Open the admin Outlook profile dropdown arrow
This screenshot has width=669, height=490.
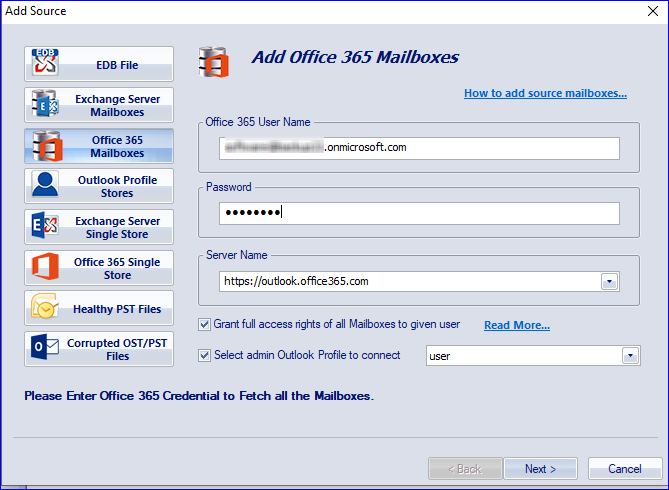point(630,356)
